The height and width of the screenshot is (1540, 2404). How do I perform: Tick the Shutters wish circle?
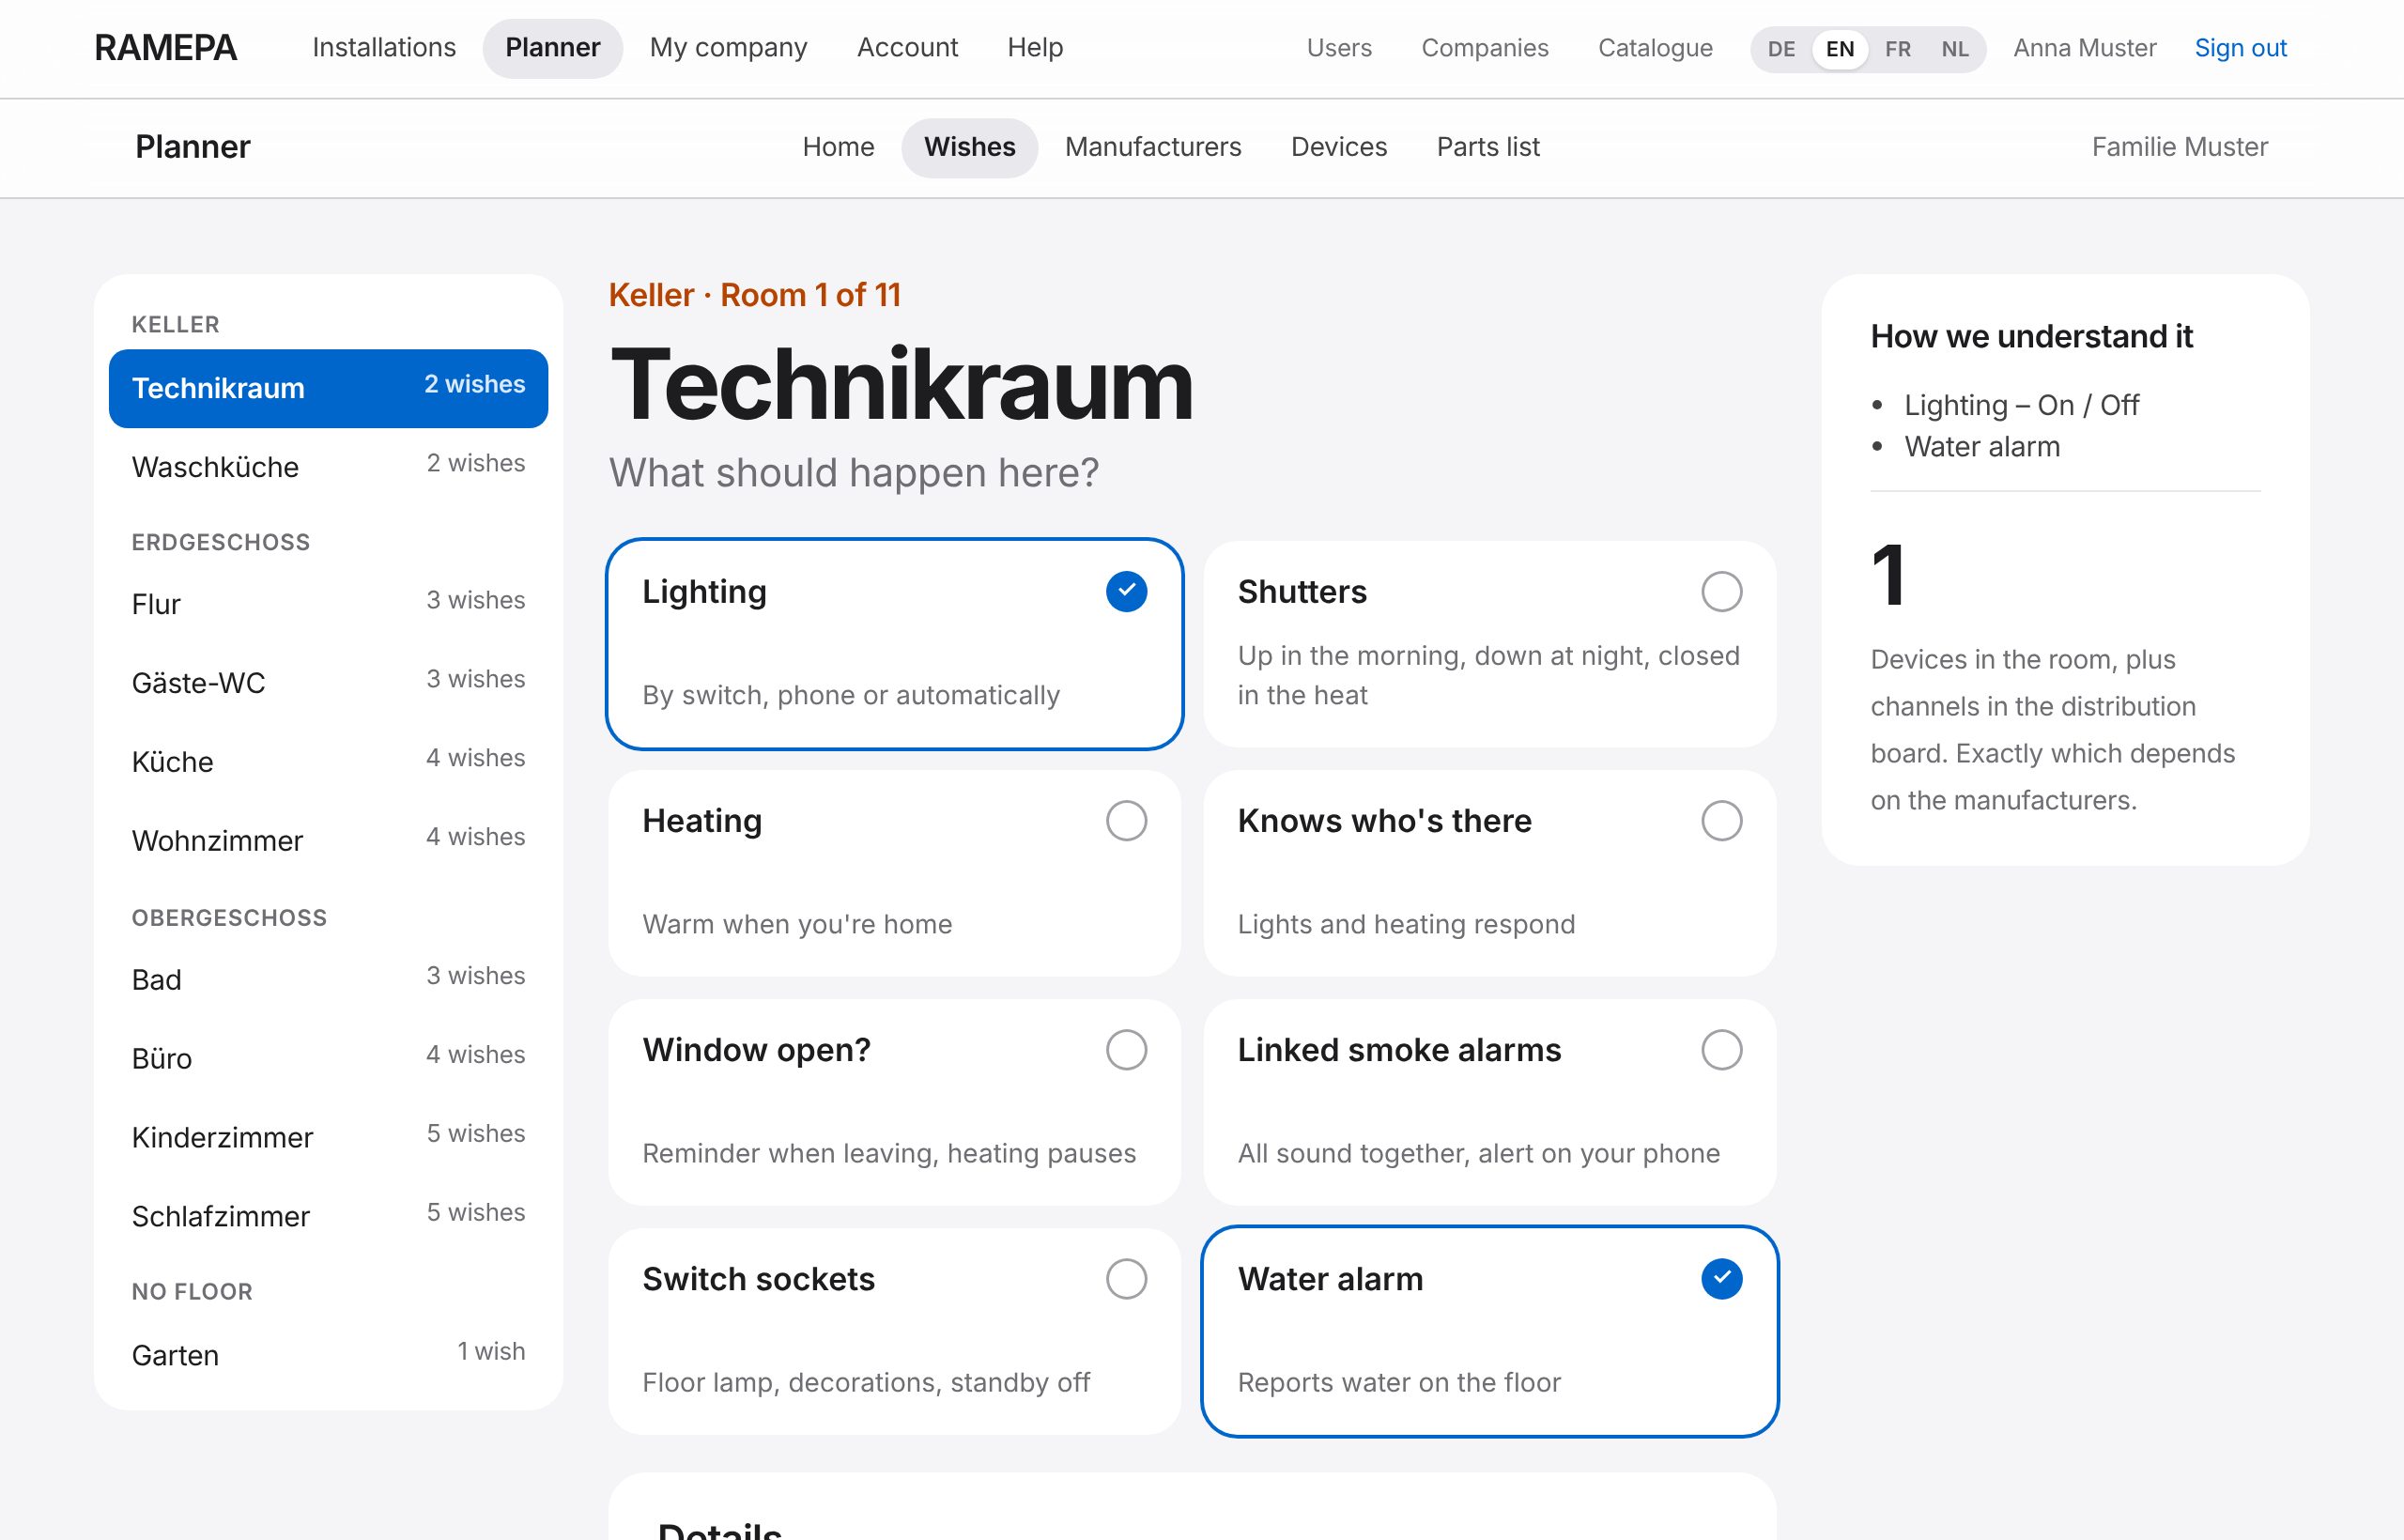(1721, 591)
